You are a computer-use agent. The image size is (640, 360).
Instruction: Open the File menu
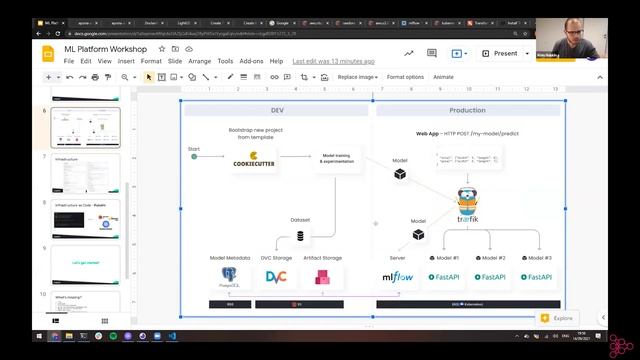coord(69,61)
